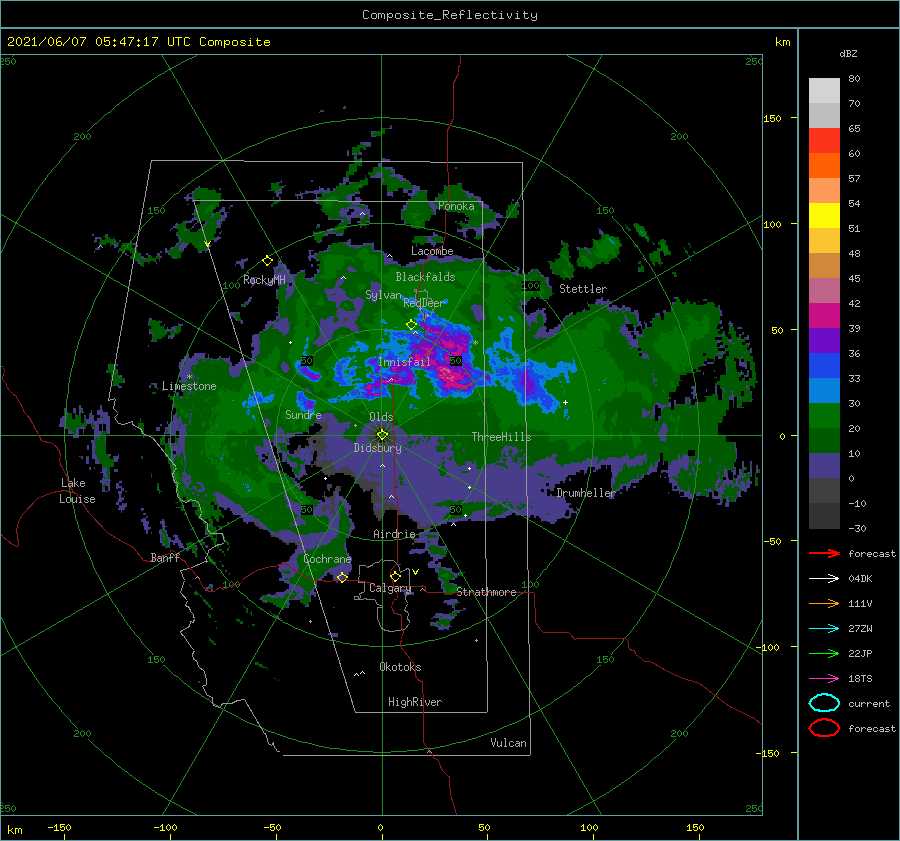Click the Sundre city label

(x=303, y=414)
